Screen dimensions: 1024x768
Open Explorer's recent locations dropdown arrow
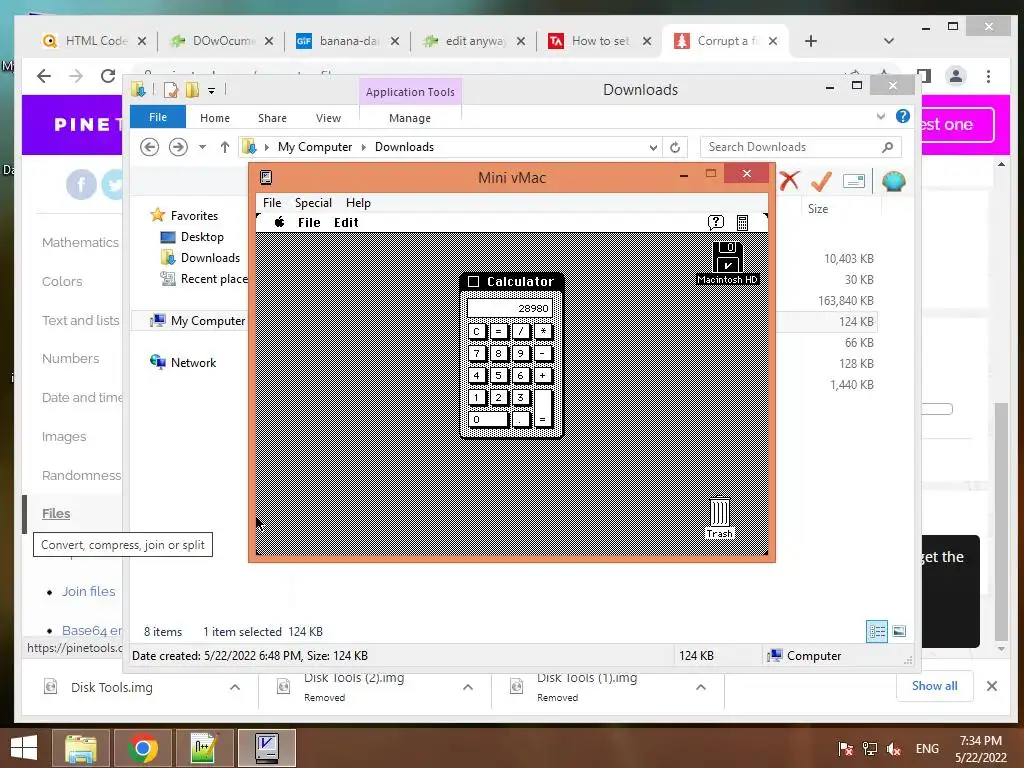[202, 147]
